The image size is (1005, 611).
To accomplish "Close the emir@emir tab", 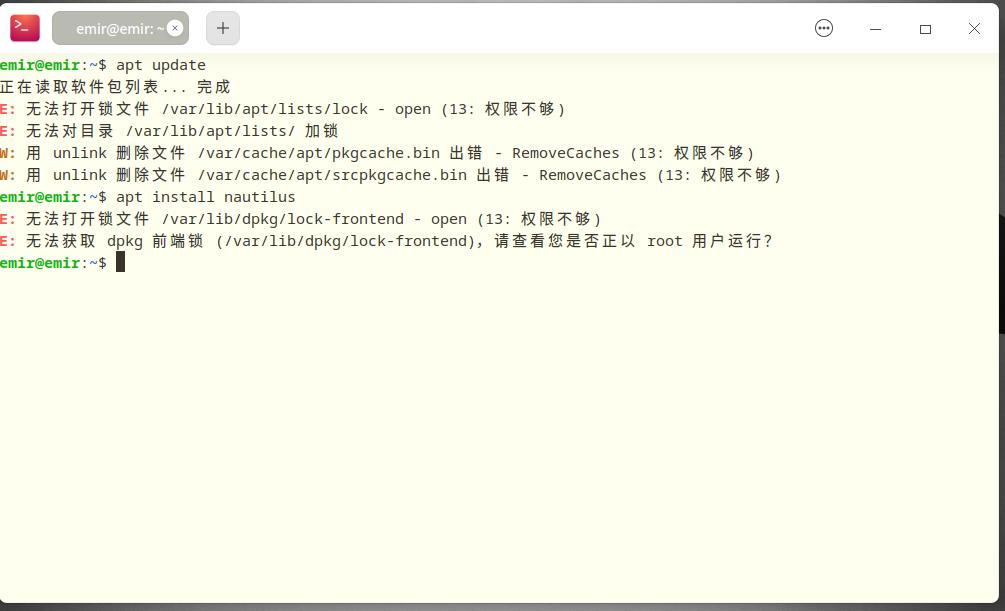I will (175, 28).
